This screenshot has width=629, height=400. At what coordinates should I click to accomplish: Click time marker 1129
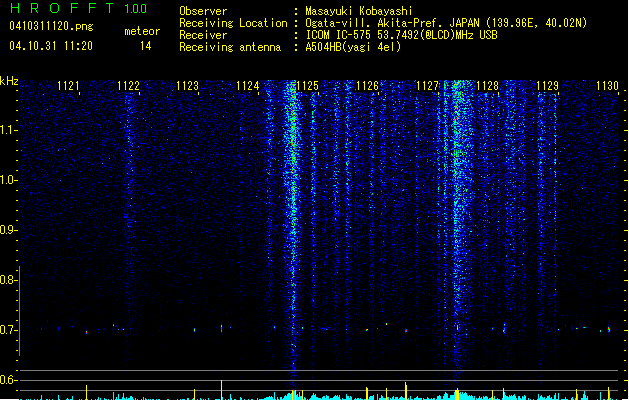coord(547,86)
